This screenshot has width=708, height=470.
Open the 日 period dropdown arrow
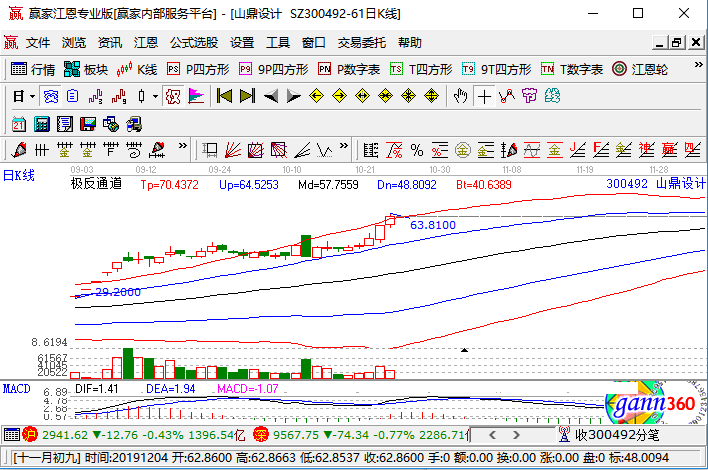tap(33, 97)
